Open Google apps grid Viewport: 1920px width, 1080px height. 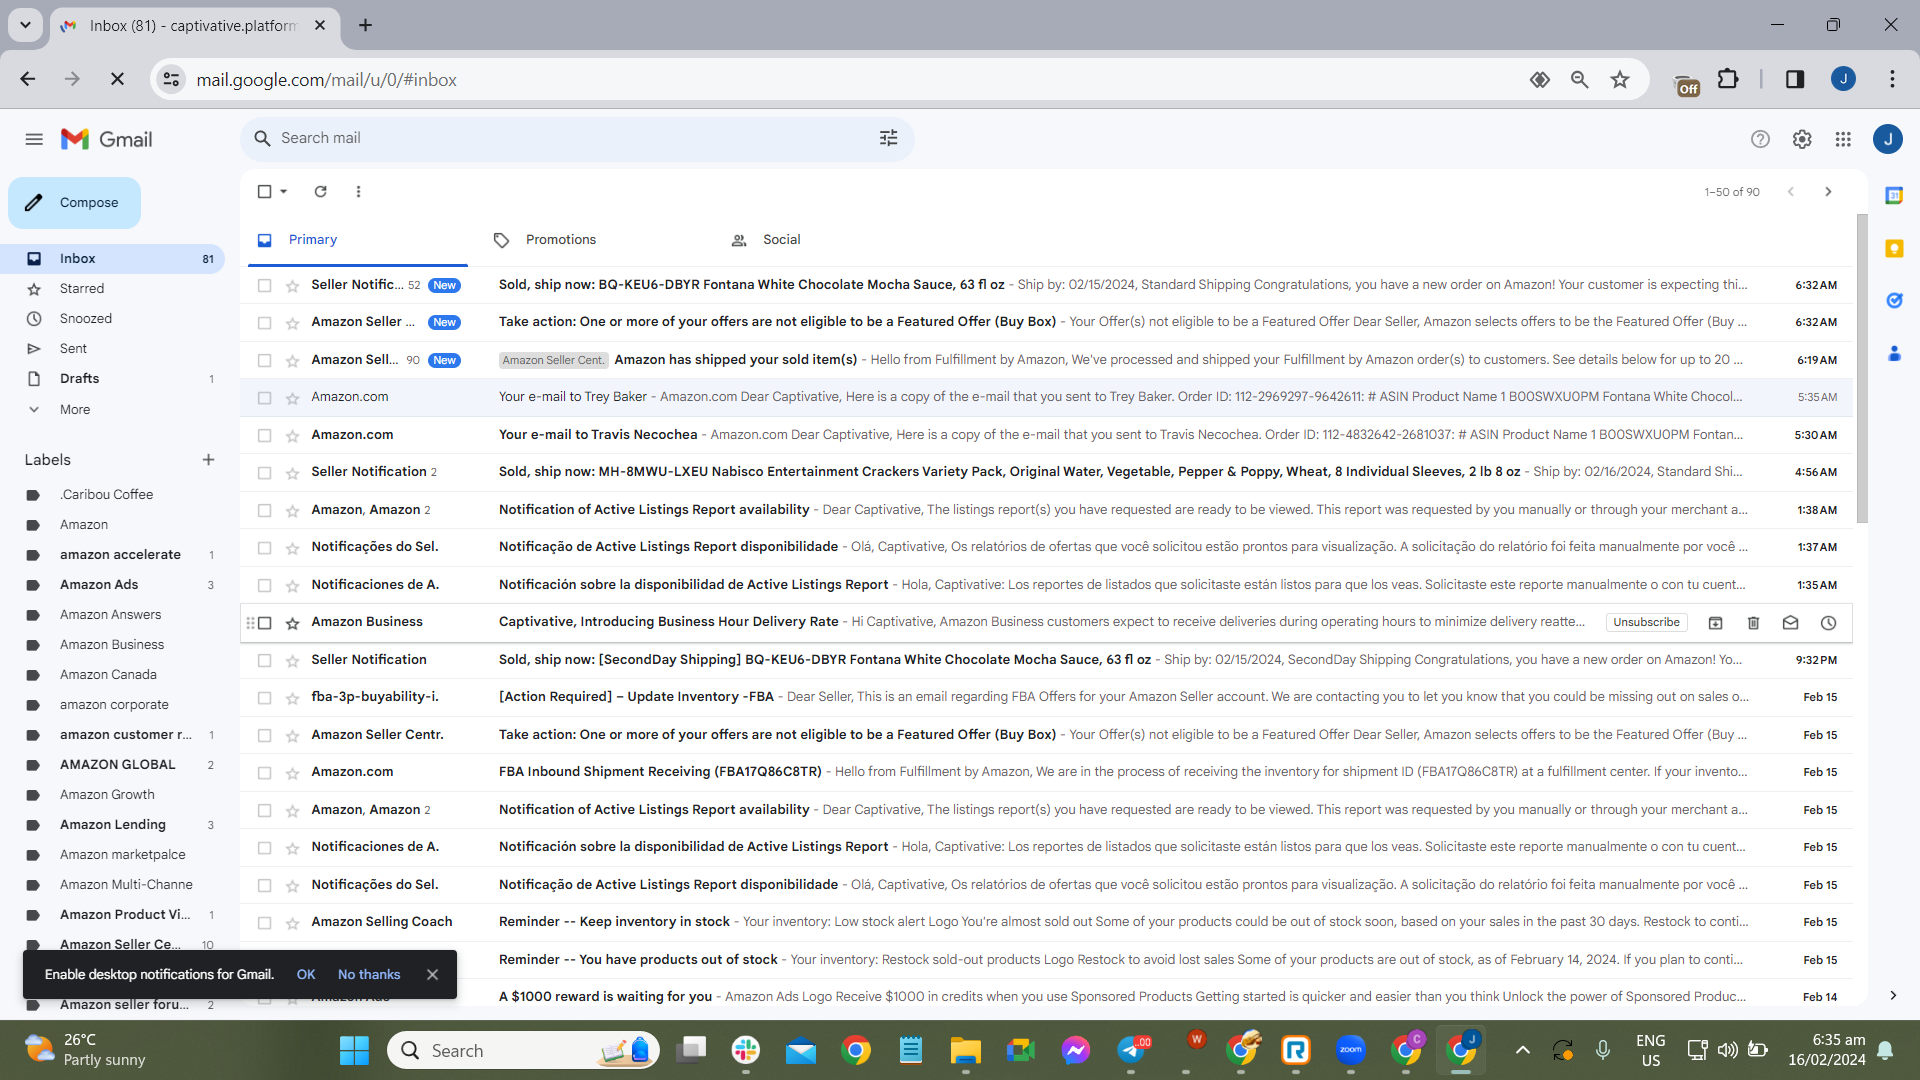[1843, 139]
